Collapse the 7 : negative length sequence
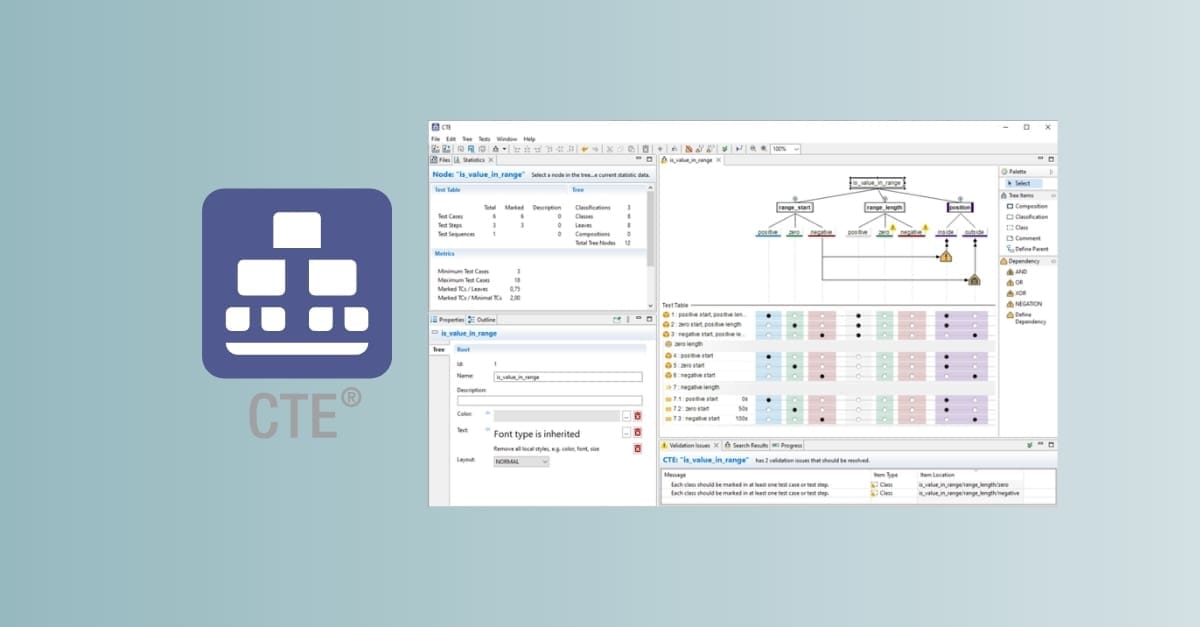1200x627 pixels. (x=667, y=386)
